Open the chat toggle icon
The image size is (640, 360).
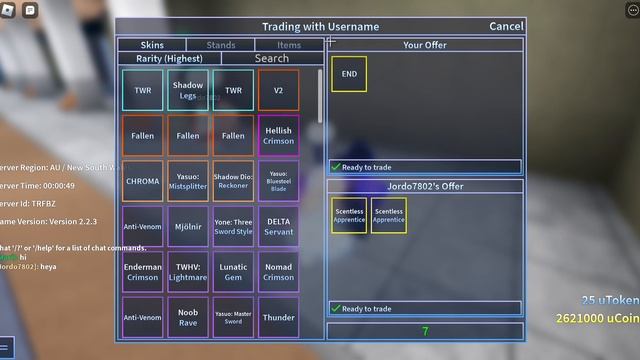click(30, 10)
